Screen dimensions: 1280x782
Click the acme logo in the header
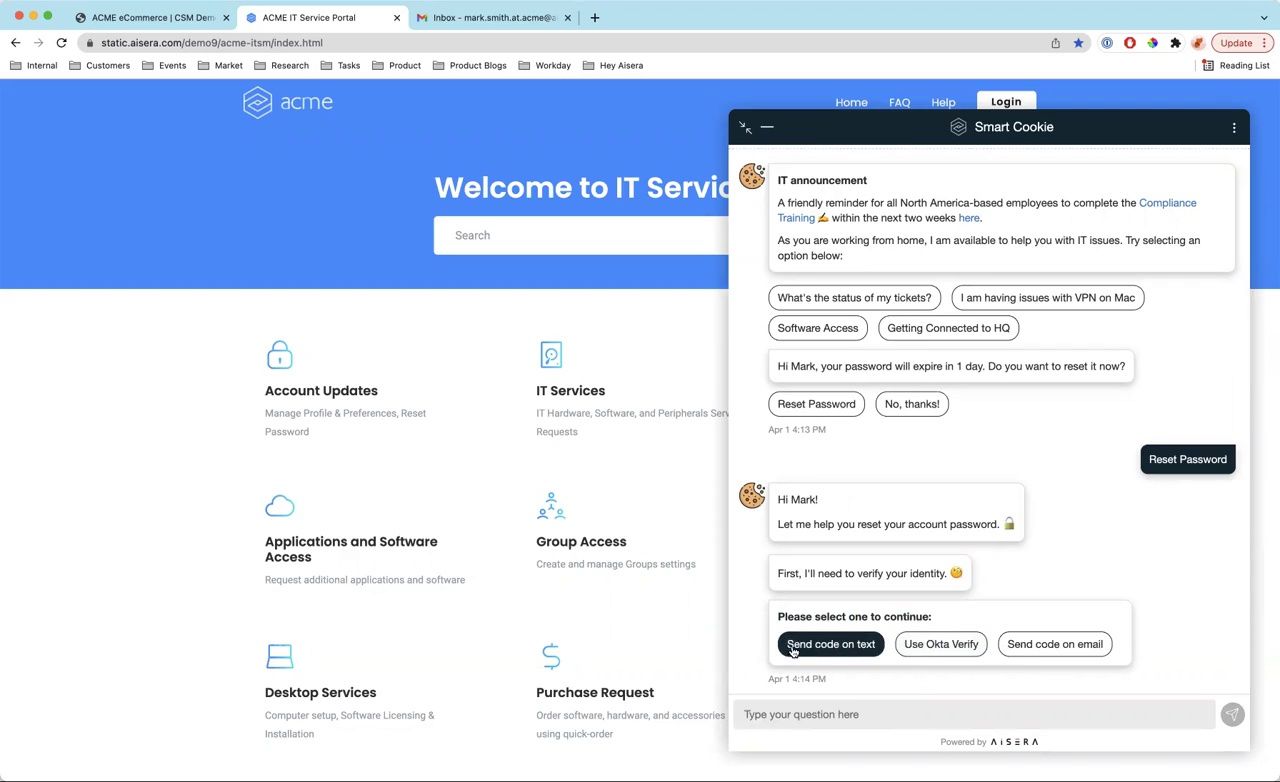coord(287,102)
